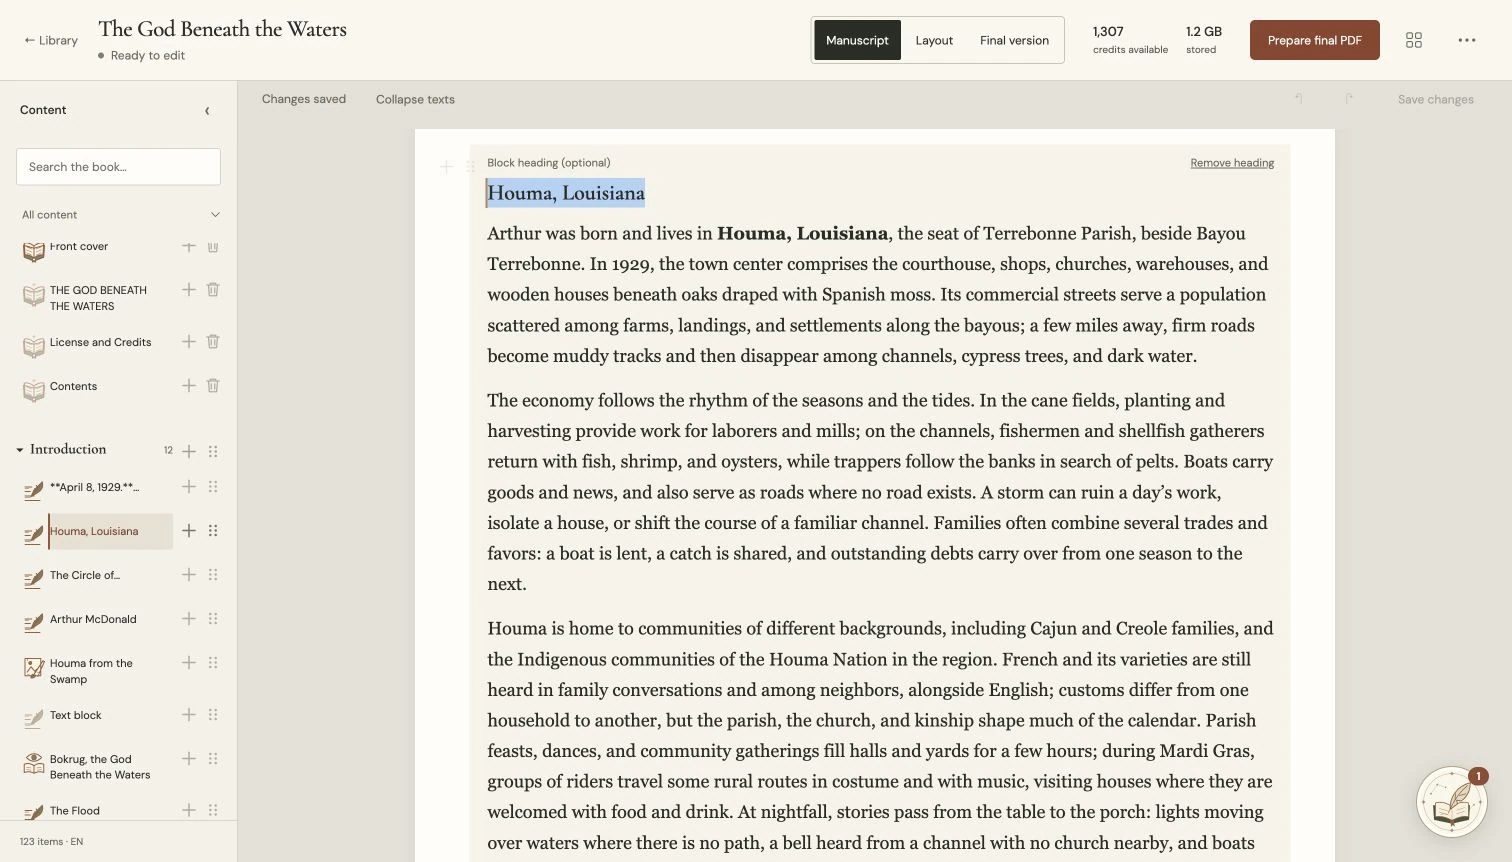
Task: Switch to the Manuscript tab
Action: pyautogui.click(x=857, y=40)
